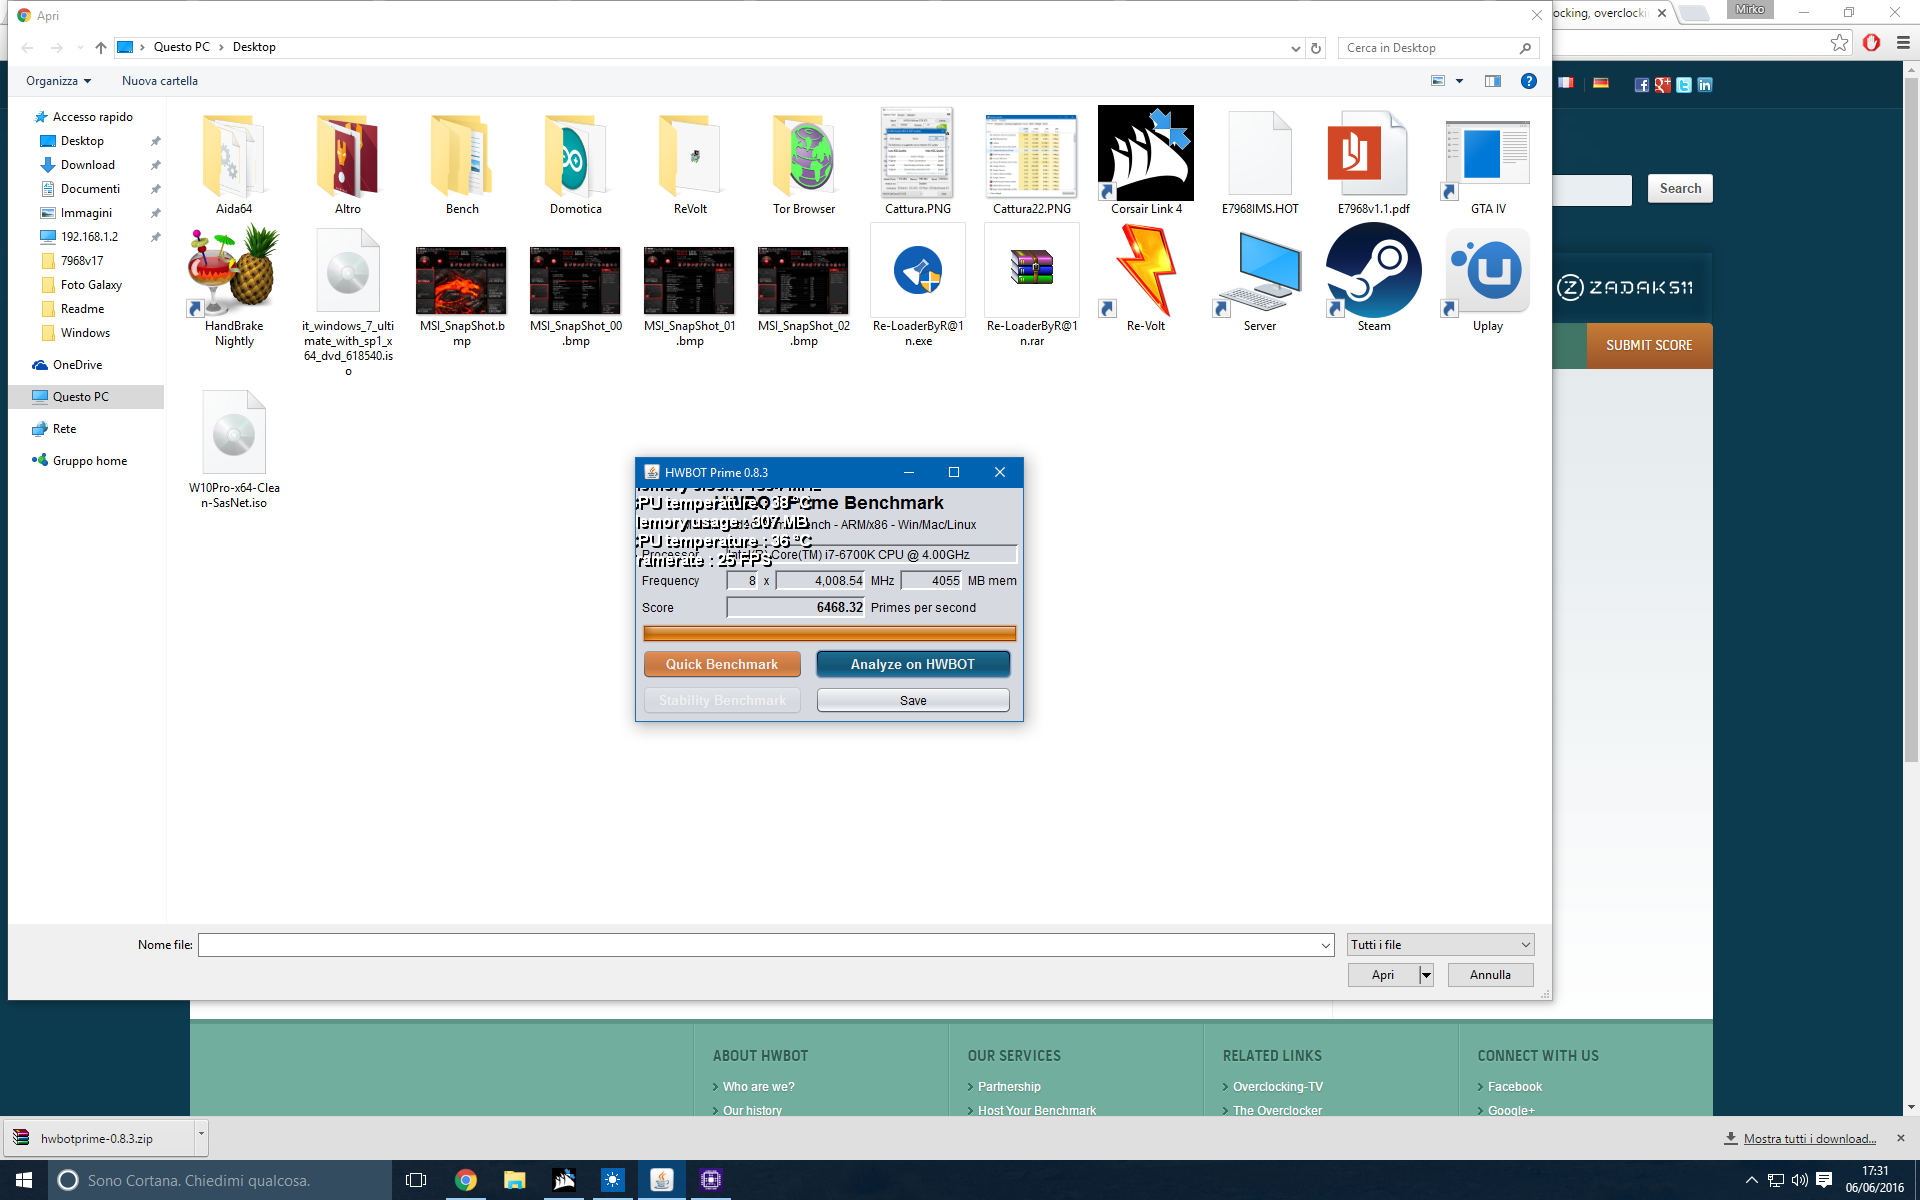Select MSI_SnapShot_01.bmp file
Screen dimensions: 1920x1200
(690, 295)
